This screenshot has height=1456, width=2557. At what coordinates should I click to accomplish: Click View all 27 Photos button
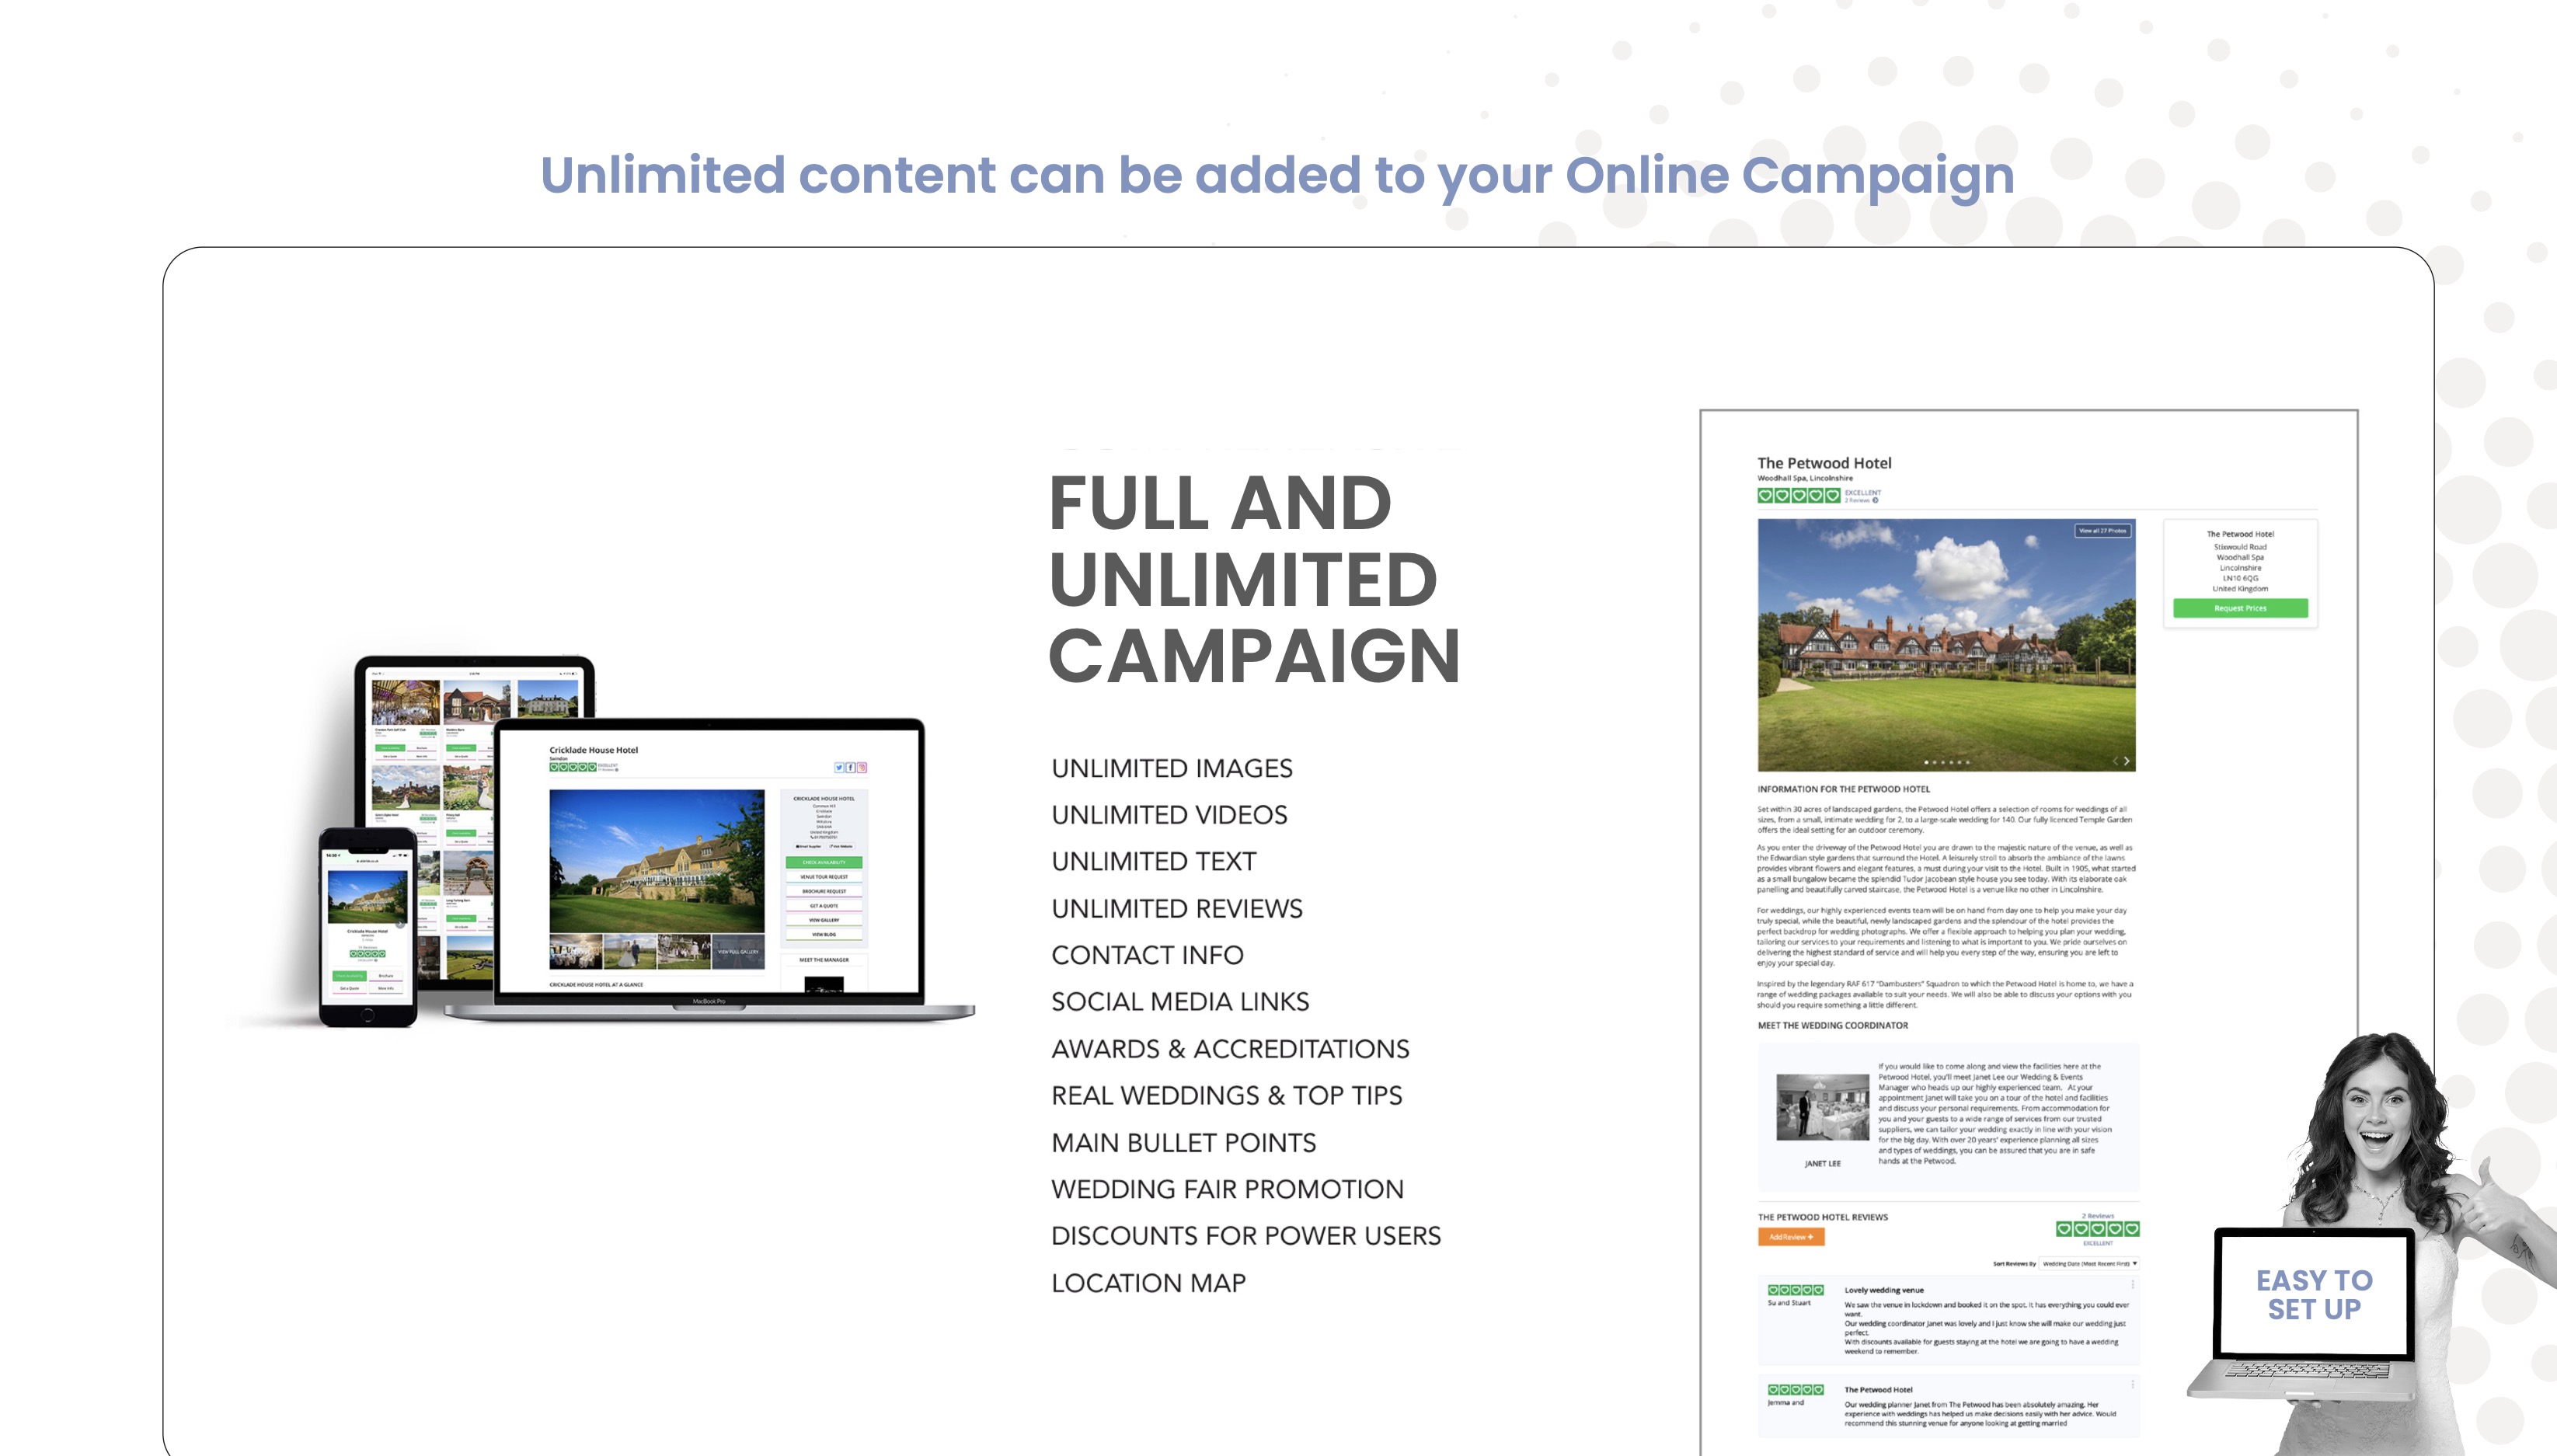coord(2102,531)
